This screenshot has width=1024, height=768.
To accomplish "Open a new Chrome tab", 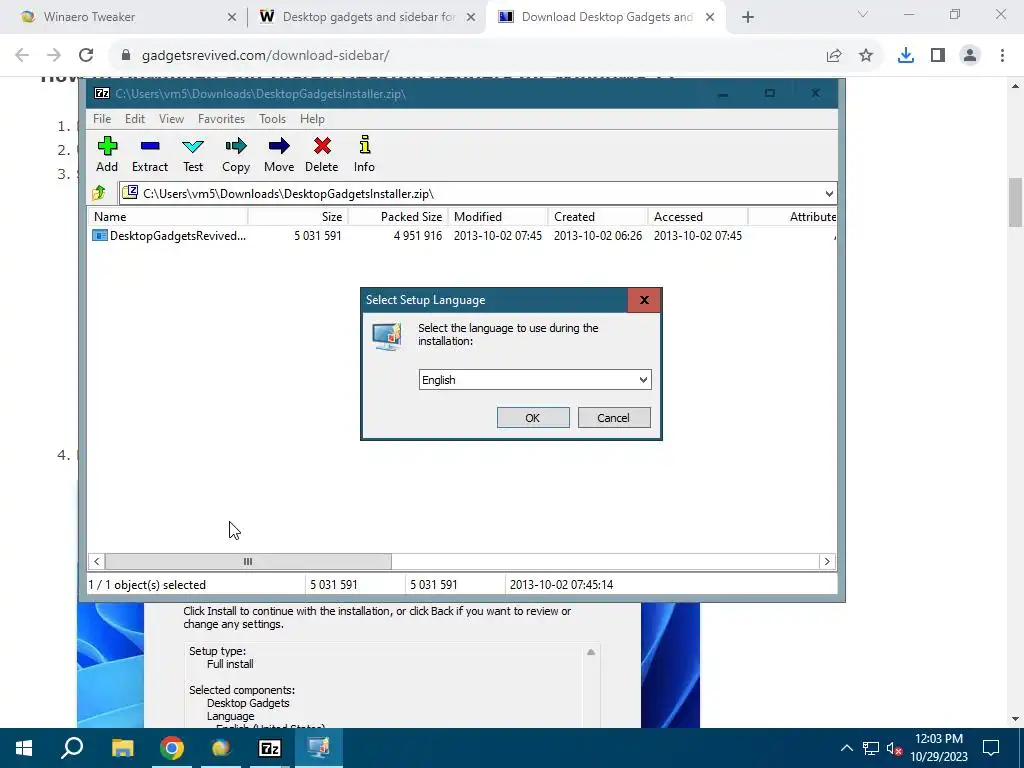I will click(x=748, y=17).
